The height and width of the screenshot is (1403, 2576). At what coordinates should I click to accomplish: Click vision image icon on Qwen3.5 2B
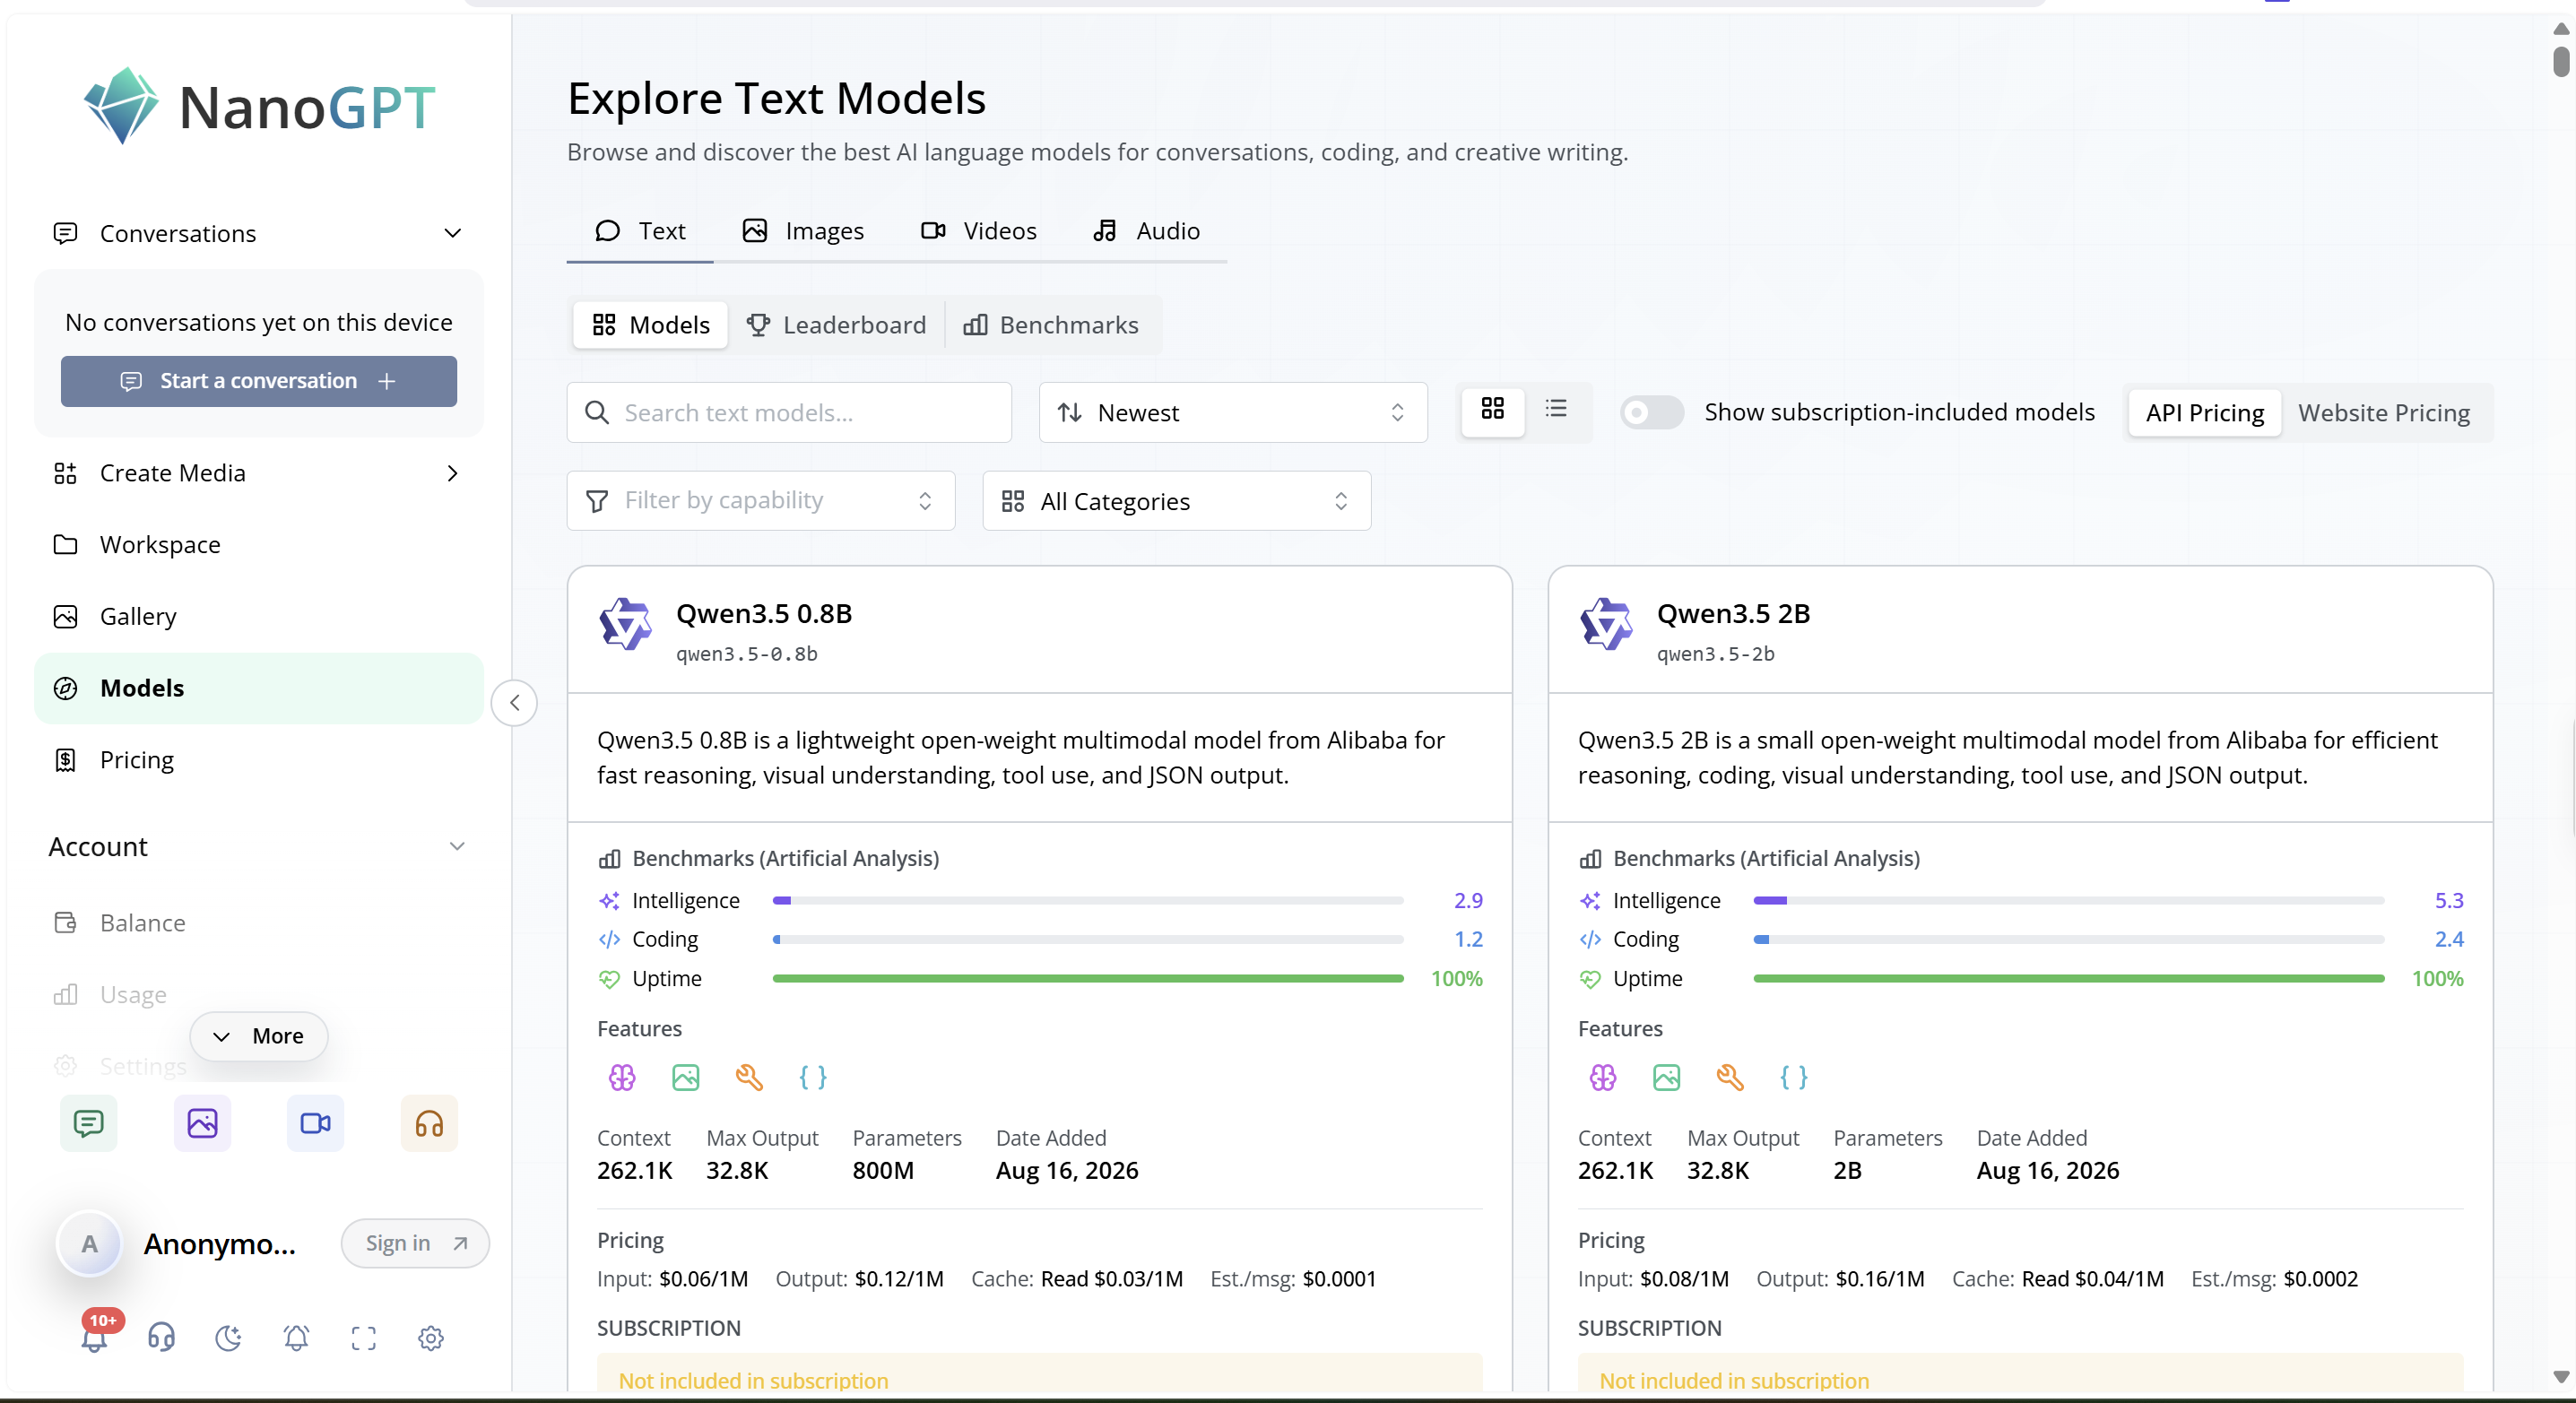point(1667,1077)
